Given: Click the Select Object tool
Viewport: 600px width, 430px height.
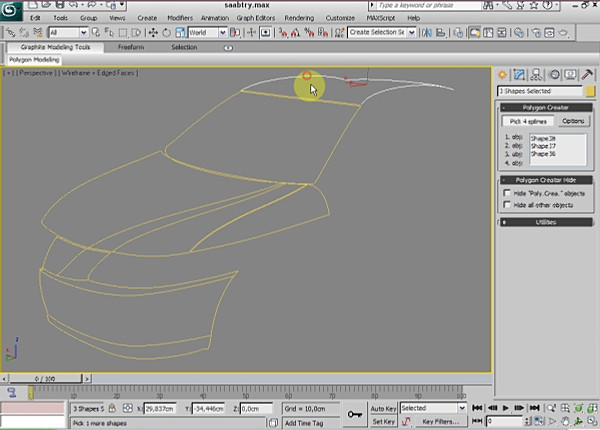Looking at the screenshot, I should (x=96, y=33).
